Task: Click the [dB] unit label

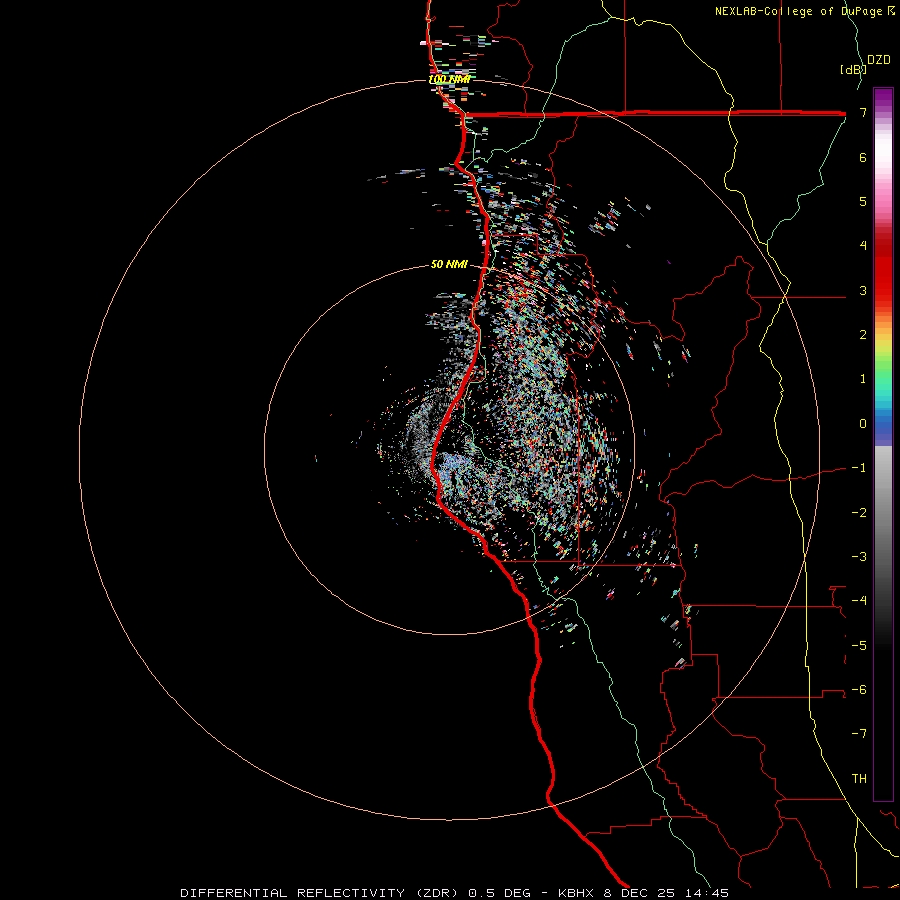Action: [x=852, y=69]
